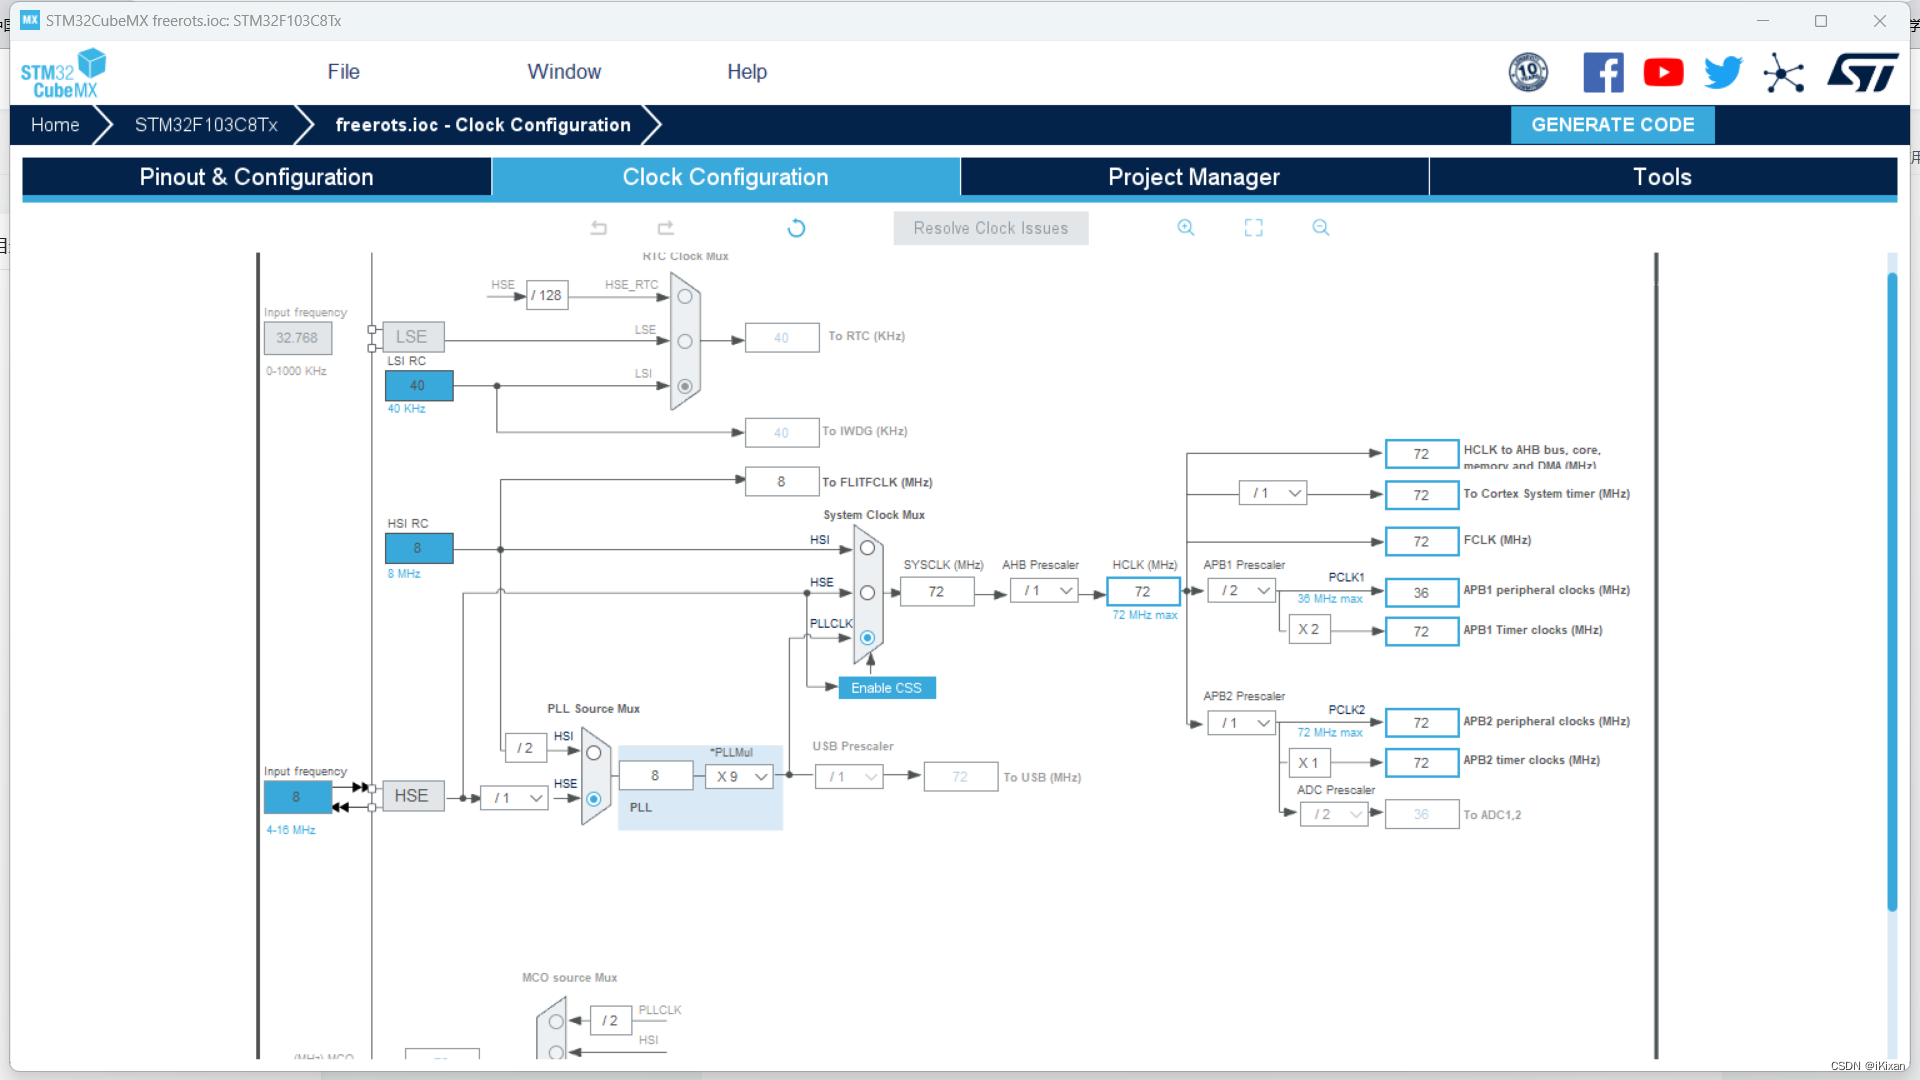
Task: Select HSI in System Clock Mux
Action: click(x=867, y=548)
